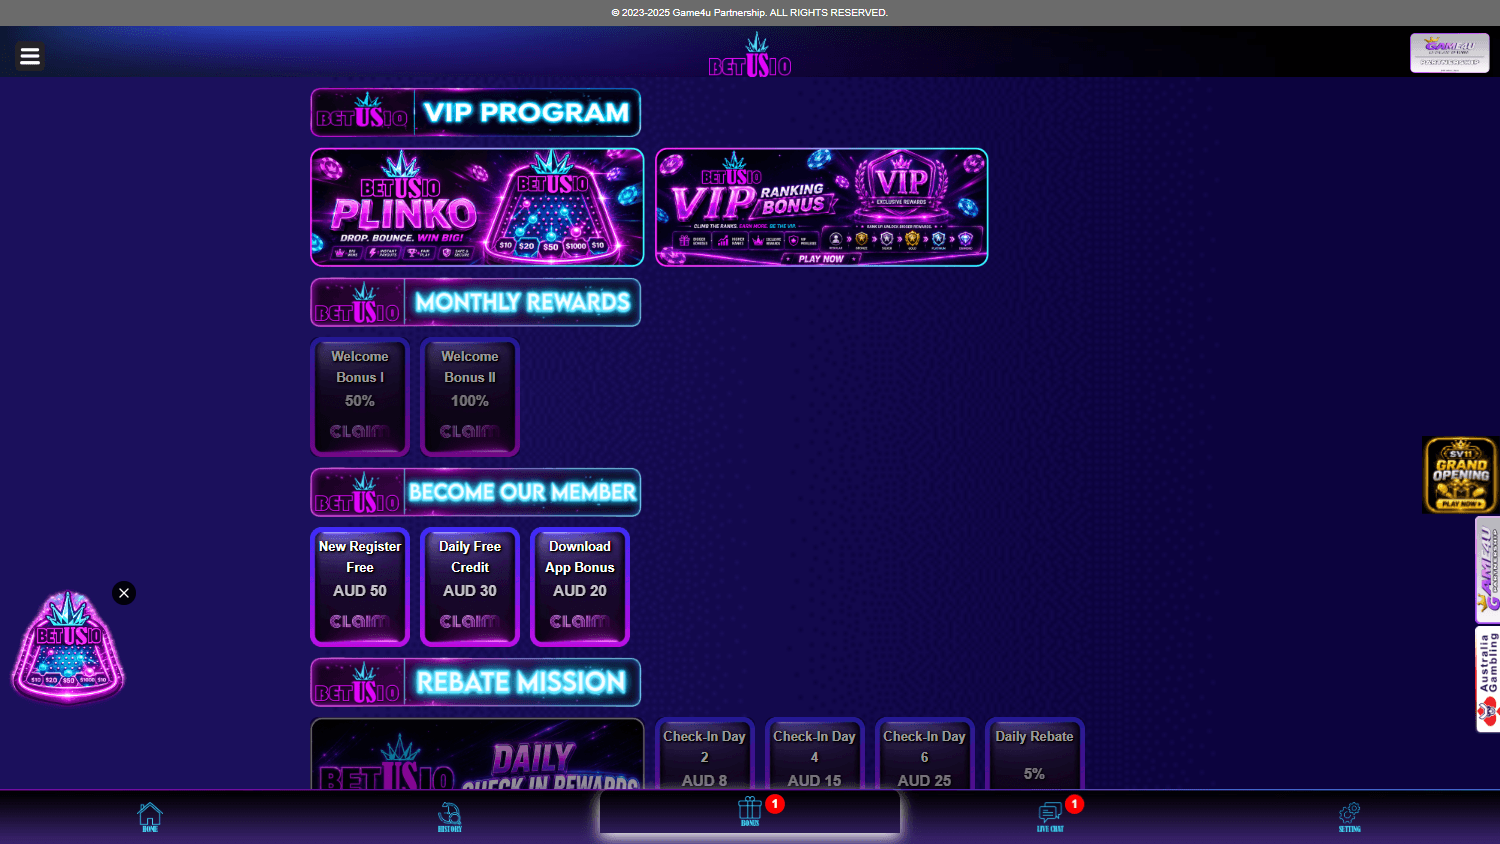The height and width of the screenshot is (844, 1500).
Task: Select Check-In Day 2 AUD 8 card
Action: [704, 754]
